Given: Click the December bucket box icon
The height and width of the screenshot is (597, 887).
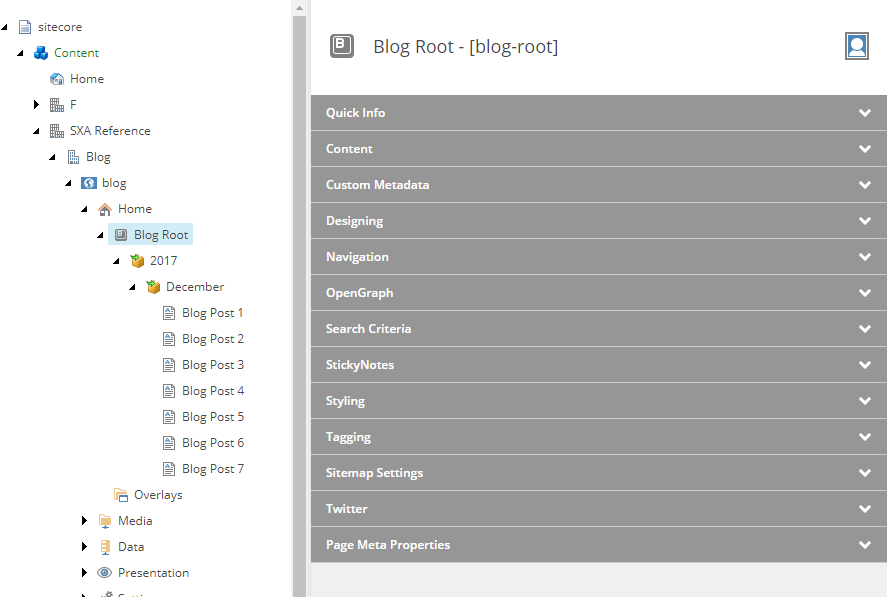Looking at the screenshot, I should [153, 287].
